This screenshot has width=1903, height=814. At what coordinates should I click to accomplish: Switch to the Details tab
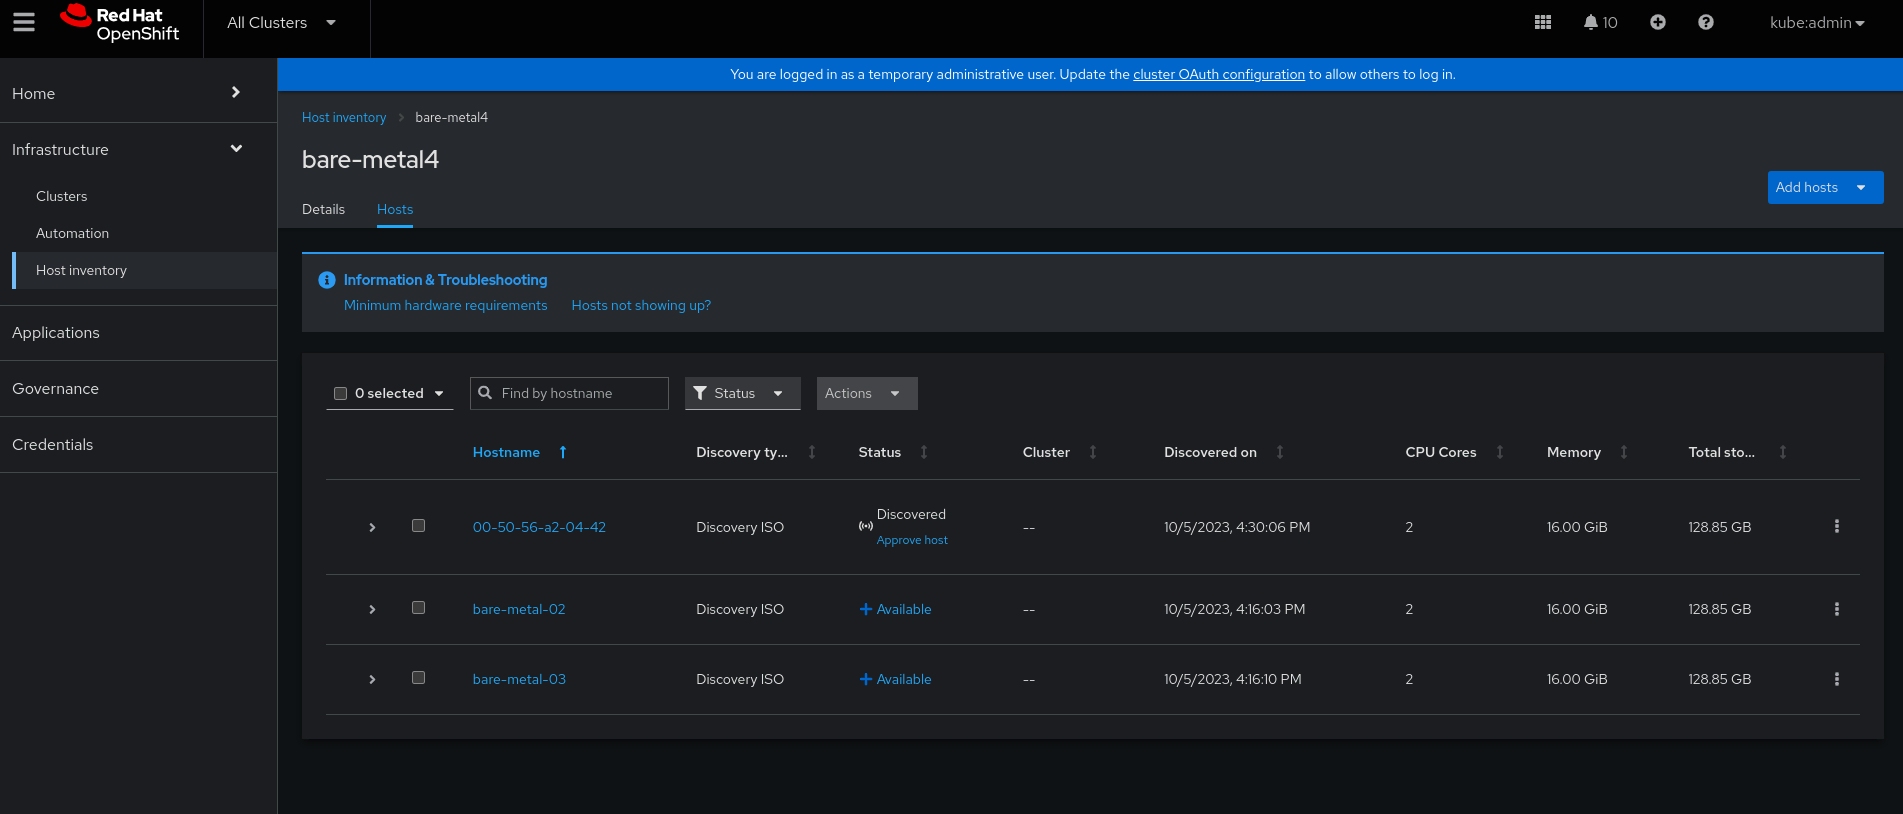[323, 209]
